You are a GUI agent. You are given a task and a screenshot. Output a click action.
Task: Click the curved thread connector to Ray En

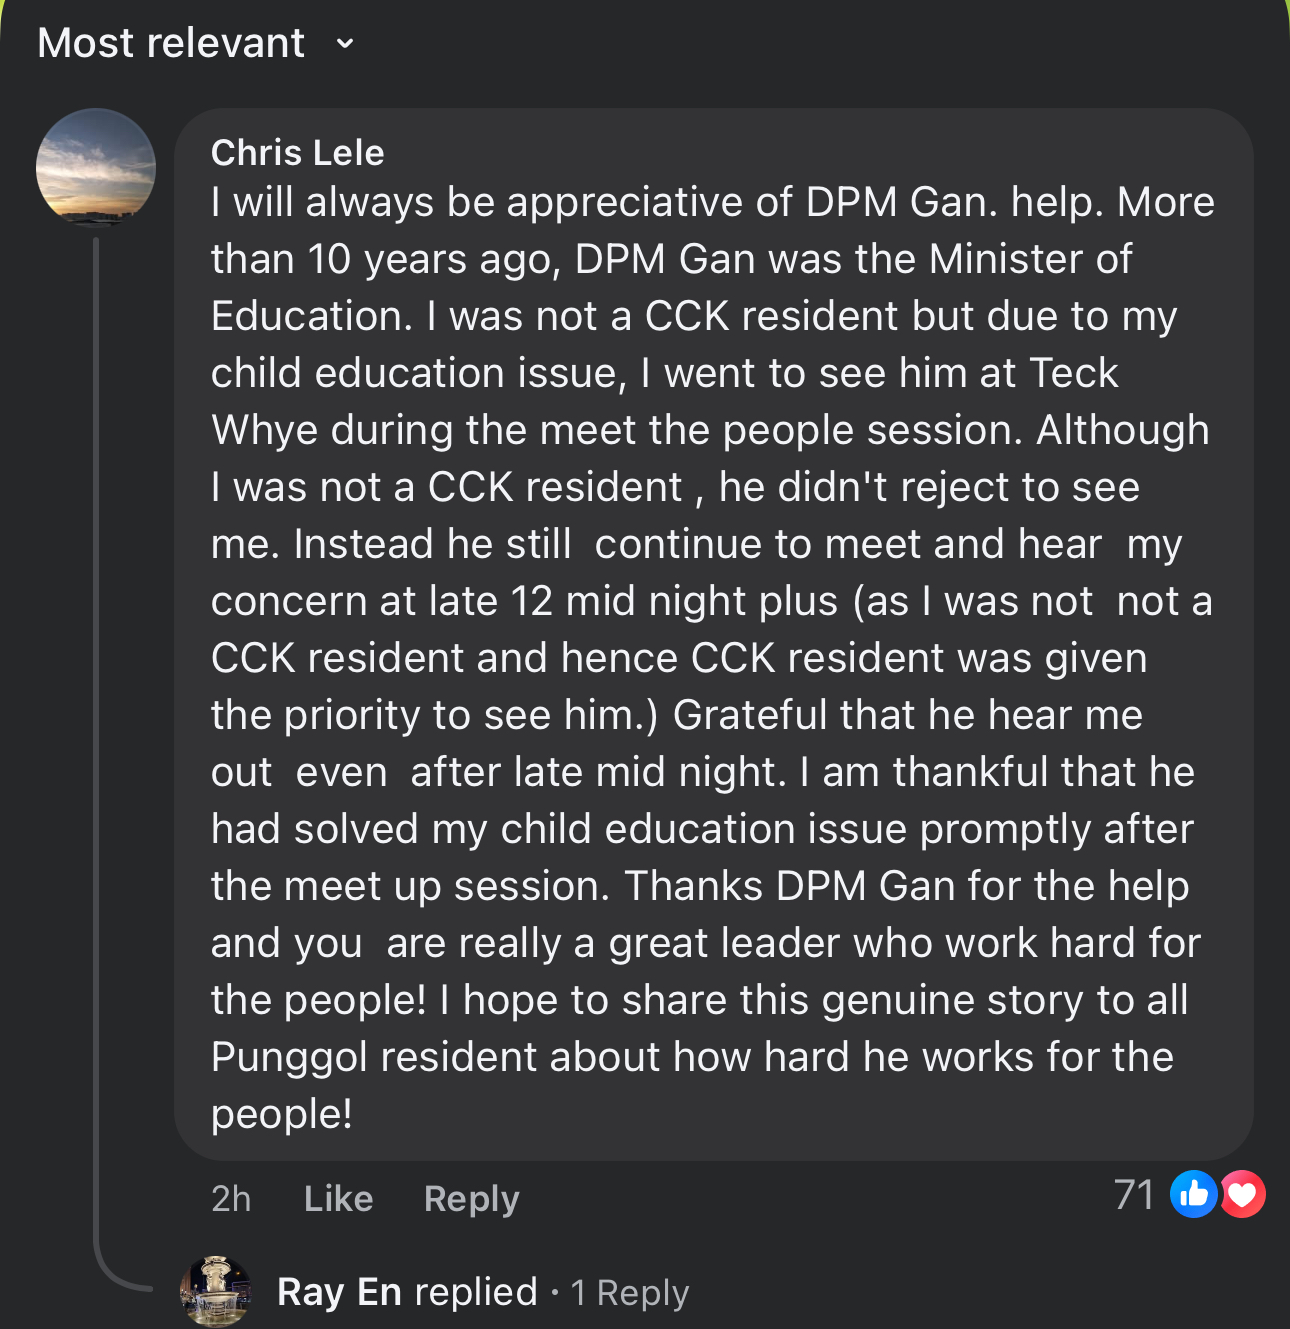(120, 1279)
